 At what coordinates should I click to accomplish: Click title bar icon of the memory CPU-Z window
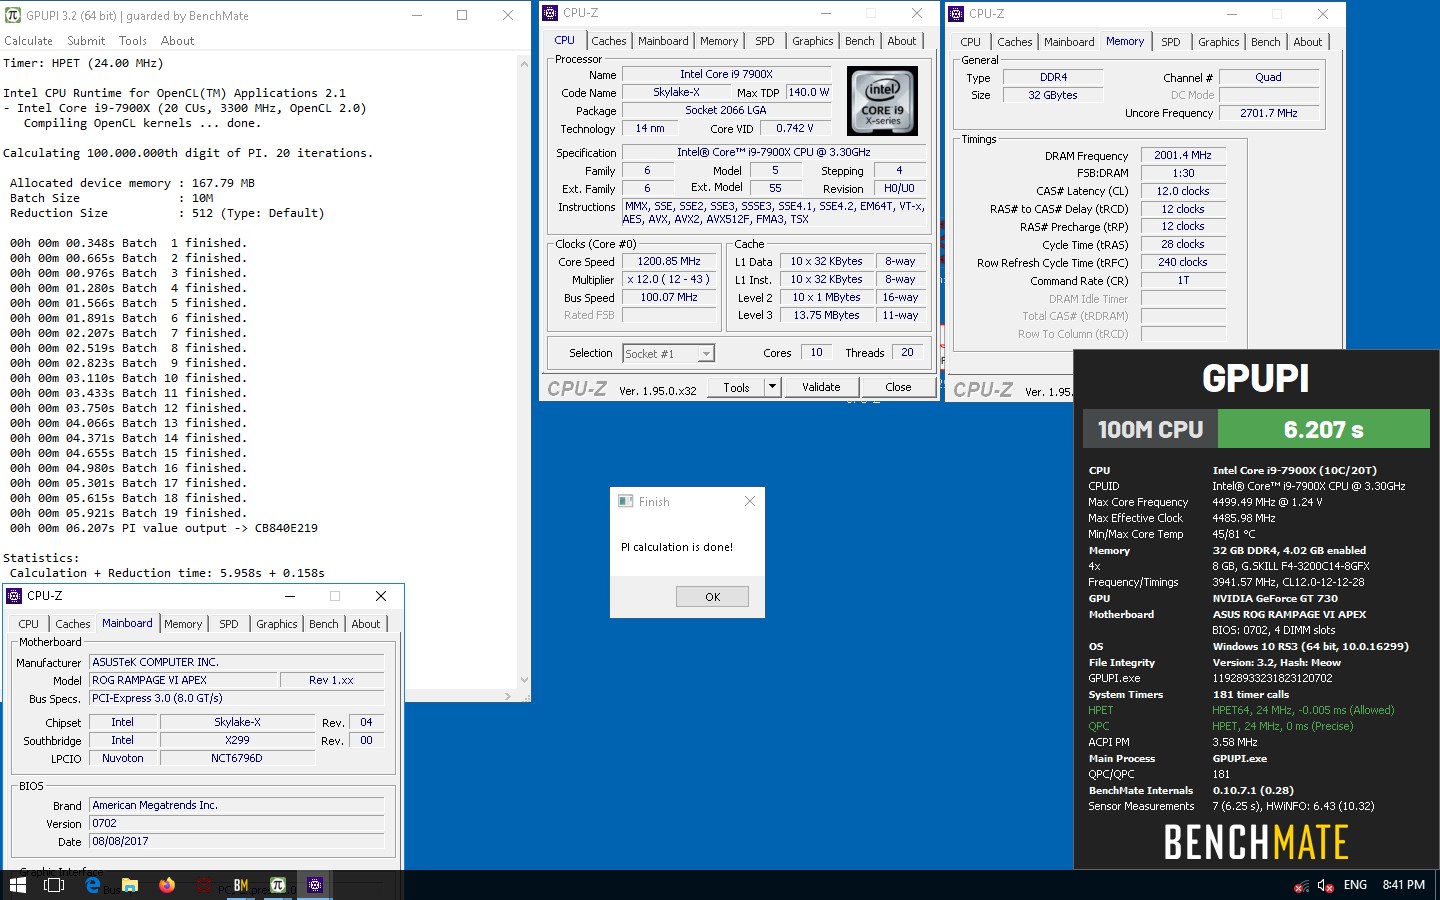tap(956, 14)
